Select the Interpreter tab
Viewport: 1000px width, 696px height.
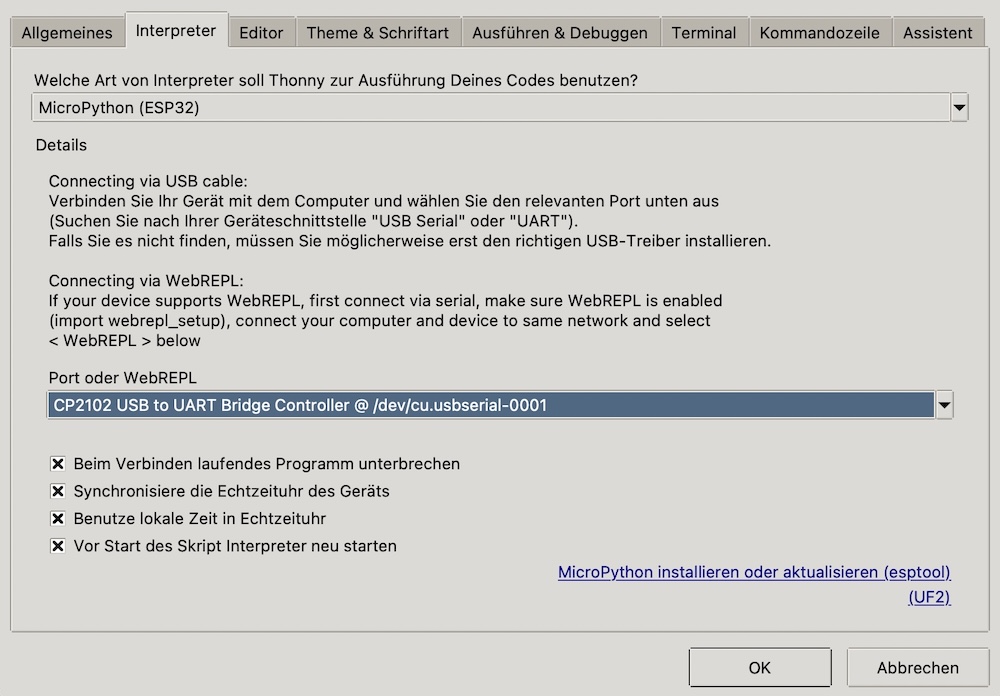tap(176, 30)
